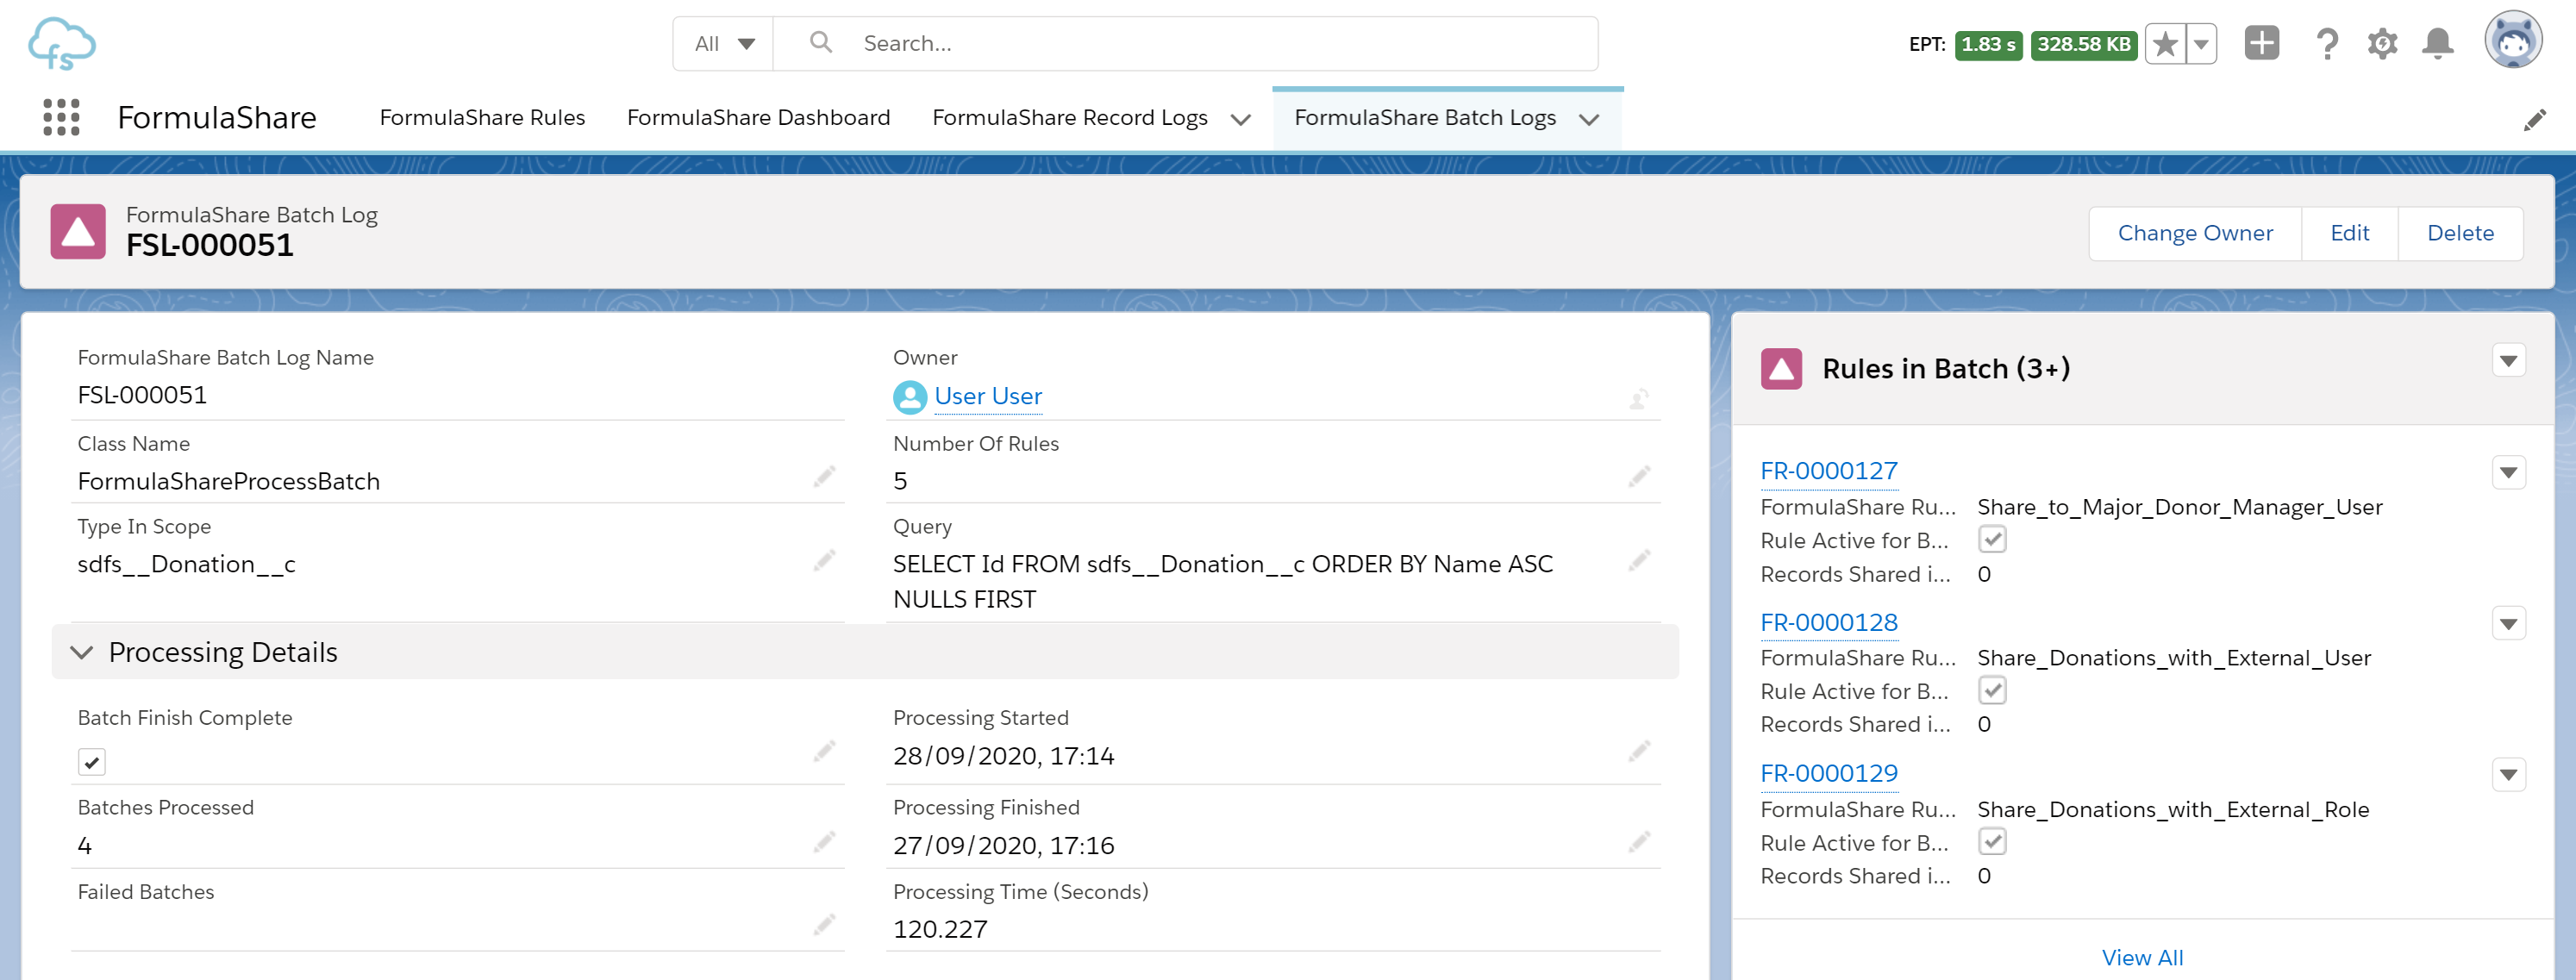Open the setup gear icon
The image size is (2576, 980).
point(2382,44)
